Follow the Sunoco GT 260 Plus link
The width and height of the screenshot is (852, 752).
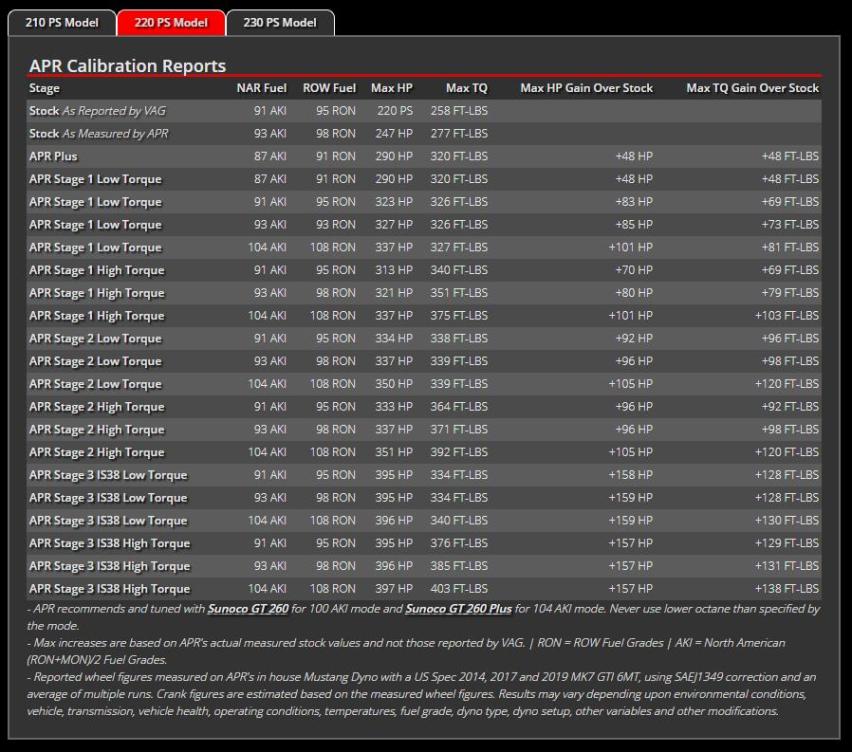click(459, 609)
